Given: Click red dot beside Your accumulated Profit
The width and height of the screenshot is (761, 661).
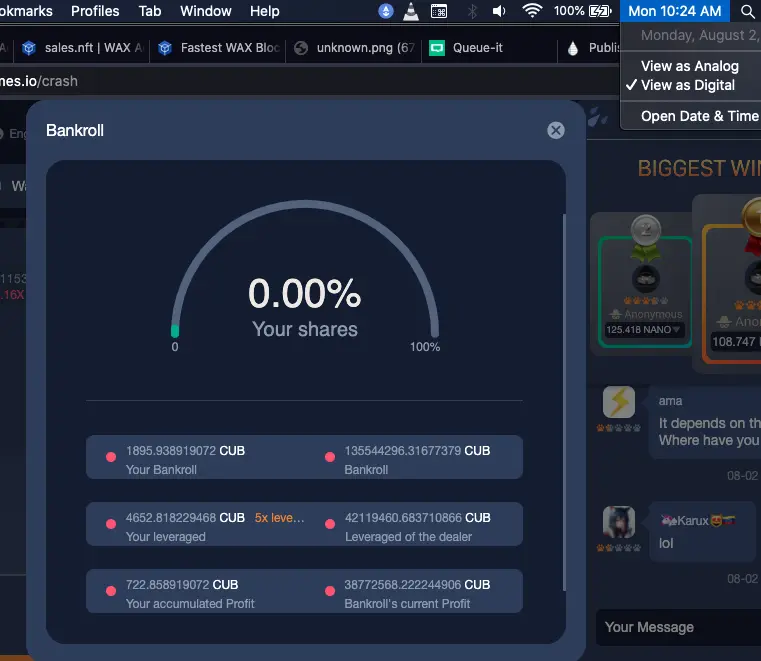Looking at the screenshot, I should [x=111, y=591].
